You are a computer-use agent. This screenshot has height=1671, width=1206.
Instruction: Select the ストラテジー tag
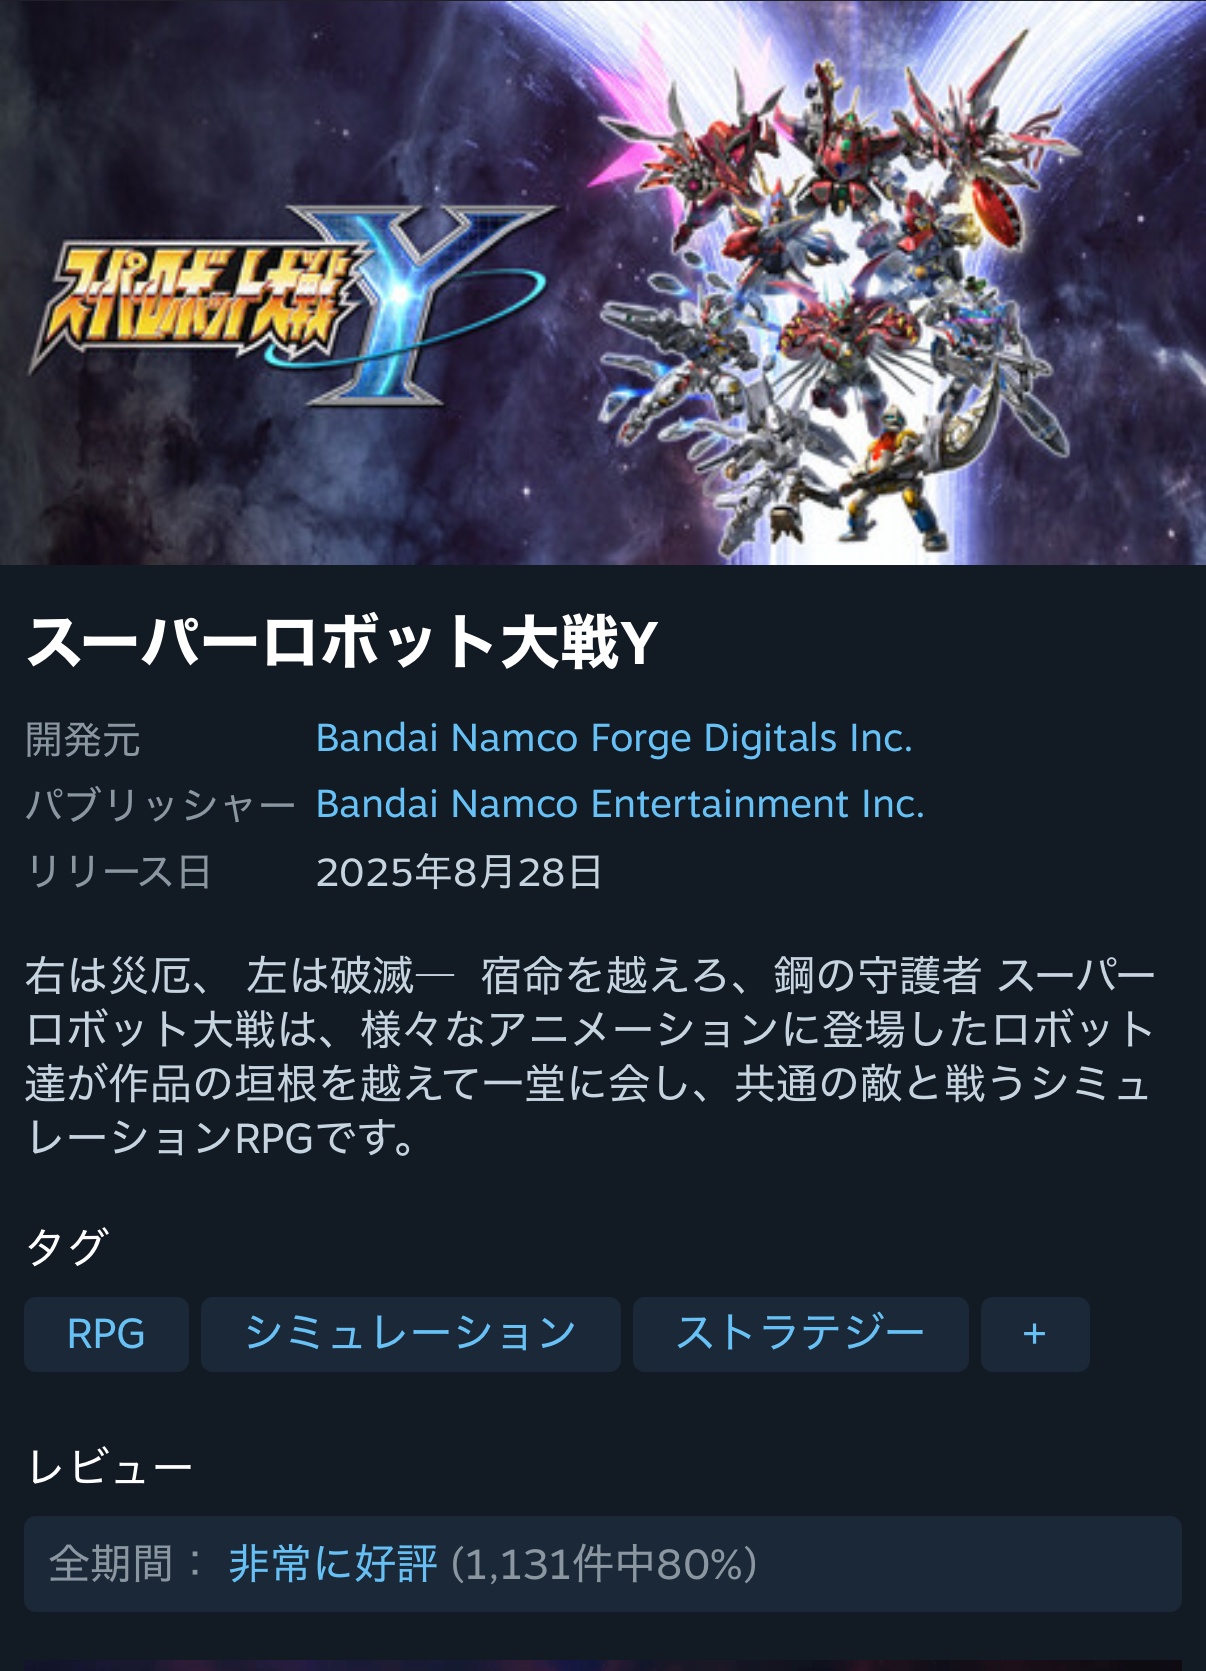point(801,1334)
